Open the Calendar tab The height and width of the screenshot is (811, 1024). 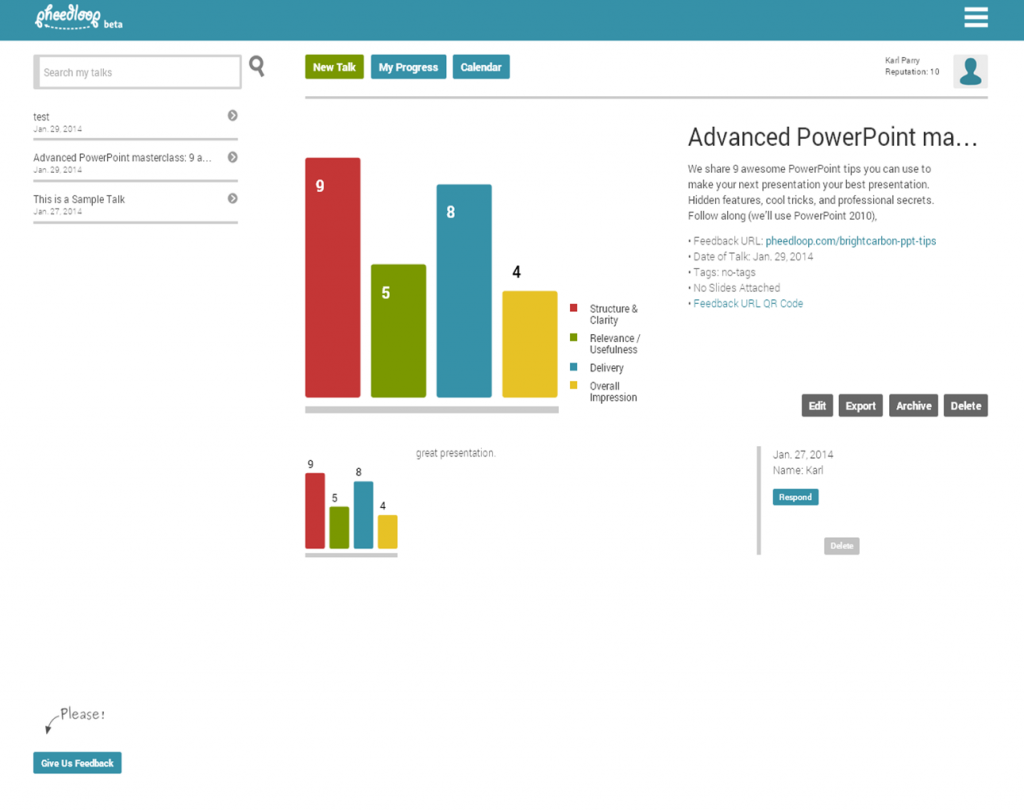(x=481, y=67)
